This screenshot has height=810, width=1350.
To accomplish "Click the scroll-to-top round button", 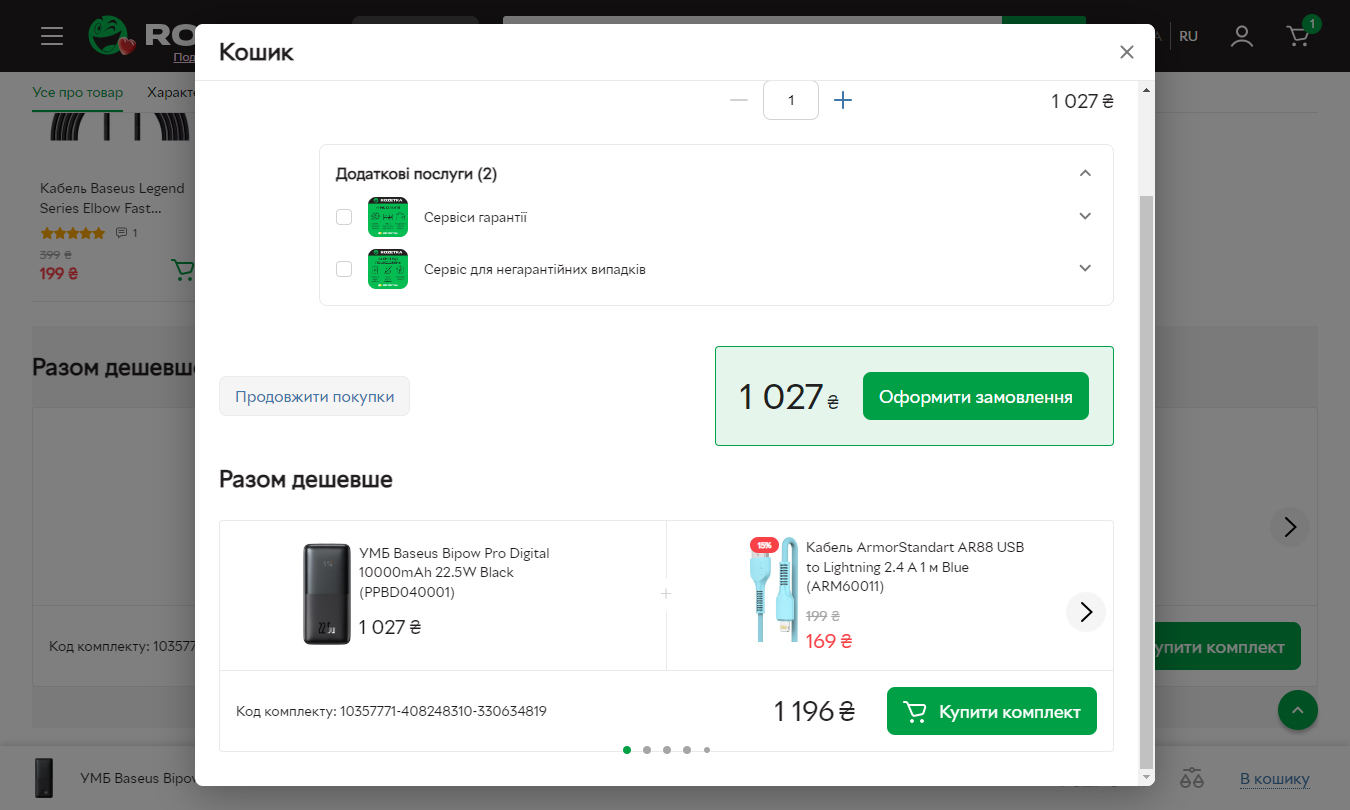I will (x=1298, y=710).
